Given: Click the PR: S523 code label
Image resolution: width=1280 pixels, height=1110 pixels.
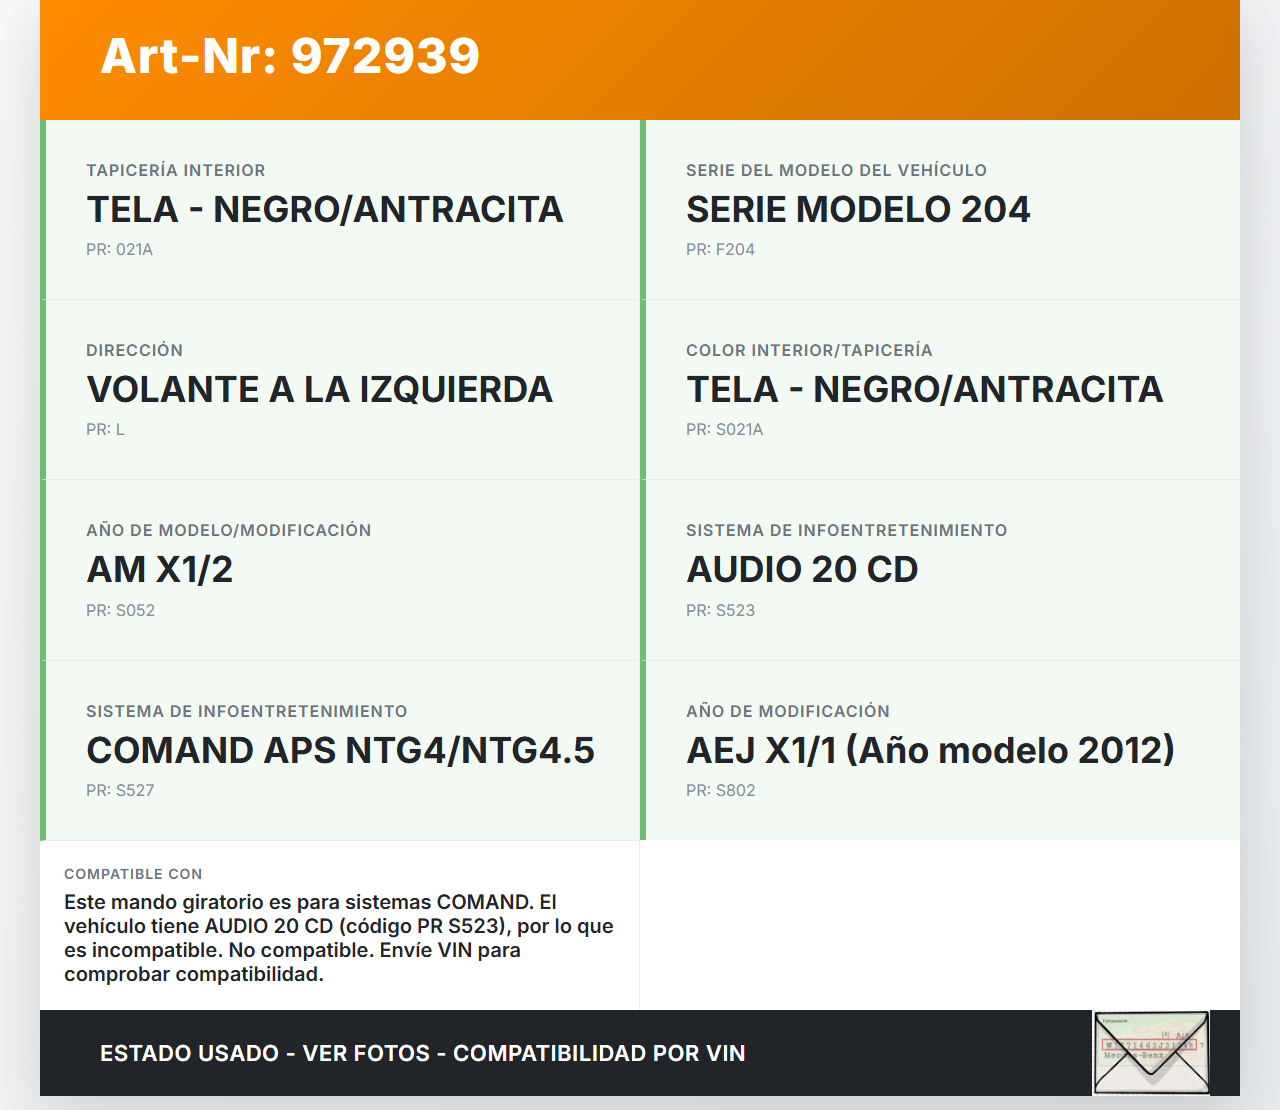Looking at the screenshot, I should coord(721,610).
